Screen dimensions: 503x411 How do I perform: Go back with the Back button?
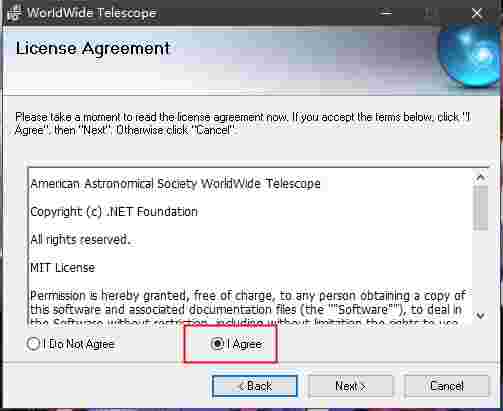(255, 386)
